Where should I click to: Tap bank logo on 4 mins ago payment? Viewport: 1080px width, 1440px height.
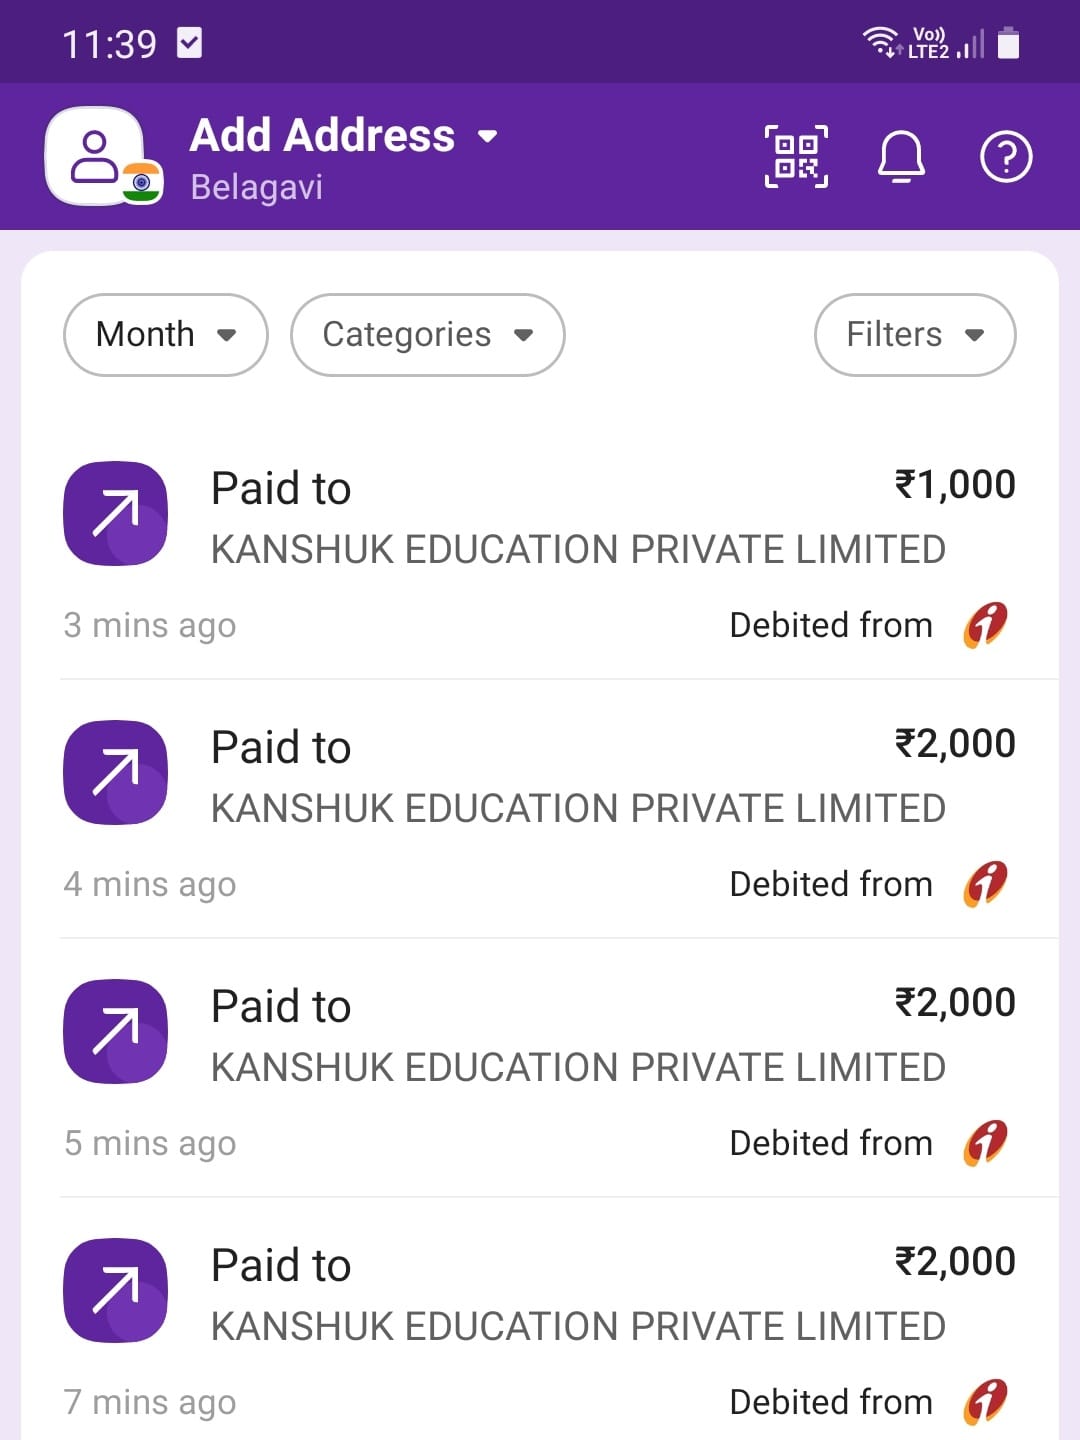pyautogui.click(x=986, y=884)
